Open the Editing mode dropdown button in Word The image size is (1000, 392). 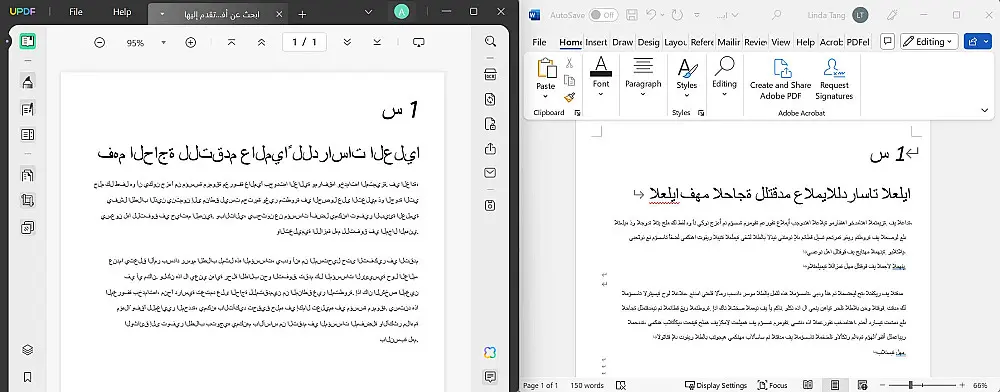point(929,41)
